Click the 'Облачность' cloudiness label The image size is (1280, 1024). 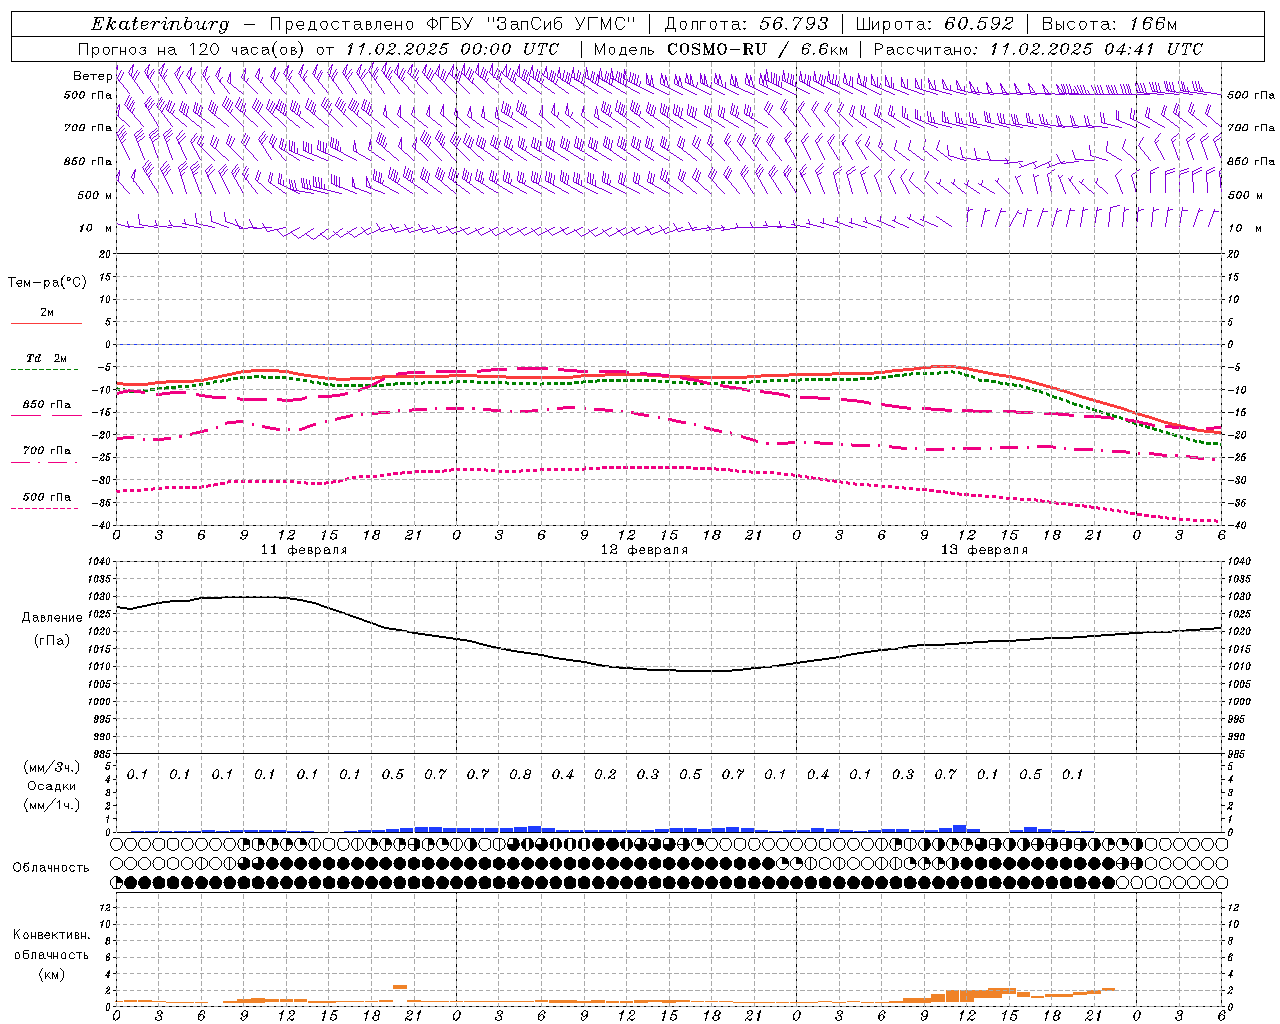(51, 867)
